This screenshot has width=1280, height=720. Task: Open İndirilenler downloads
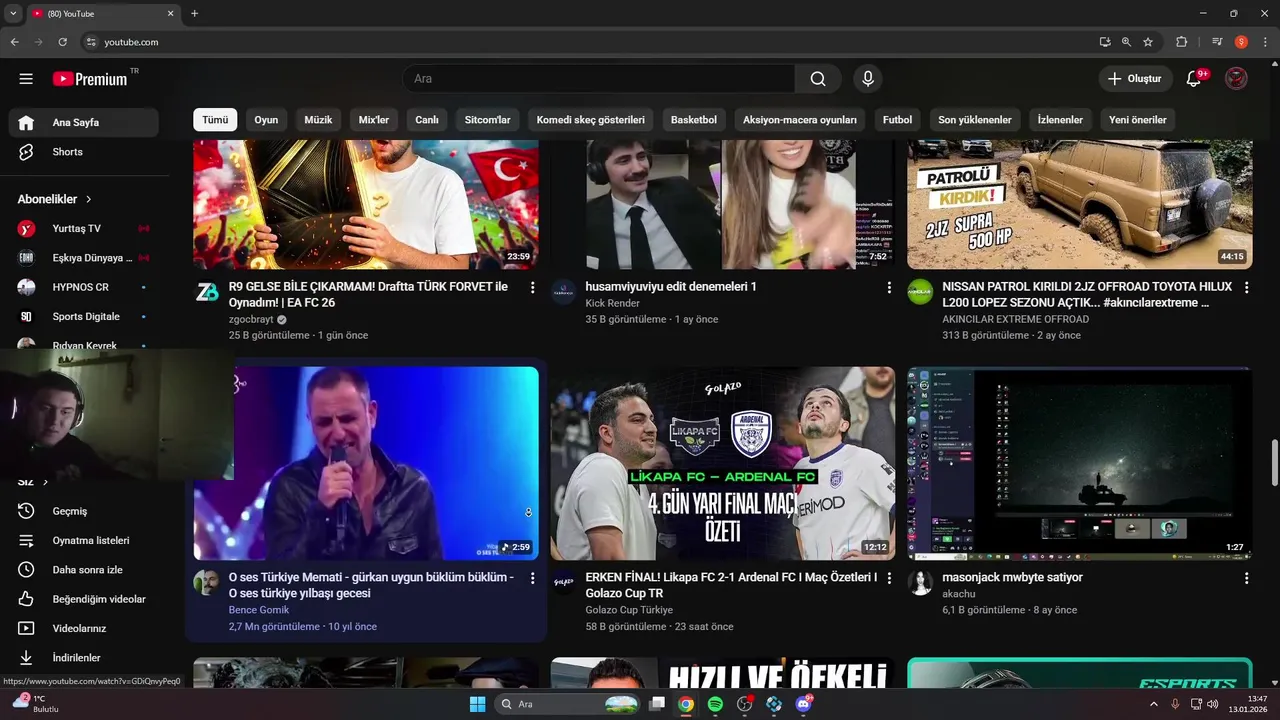tap(84, 658)
